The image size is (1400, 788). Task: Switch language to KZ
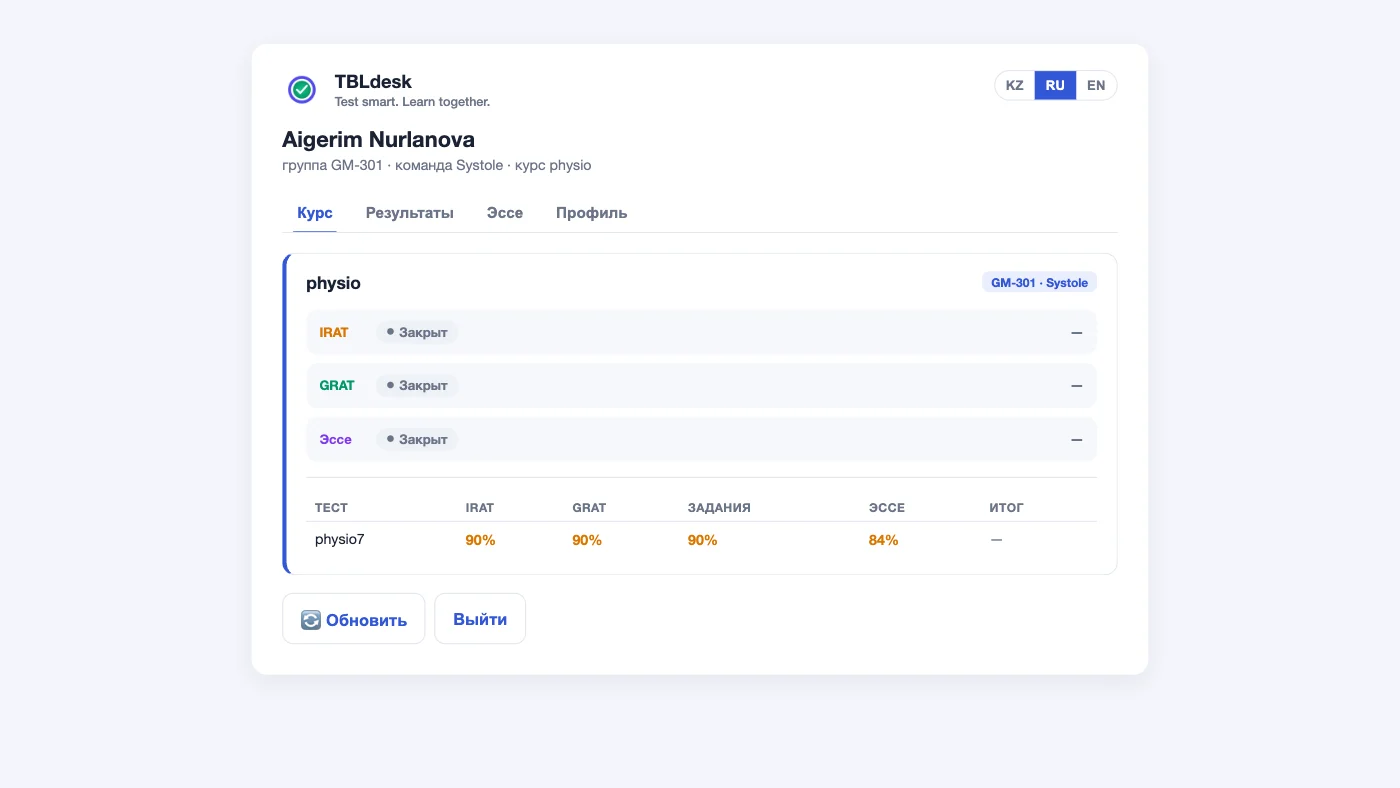click(1014, 85)
